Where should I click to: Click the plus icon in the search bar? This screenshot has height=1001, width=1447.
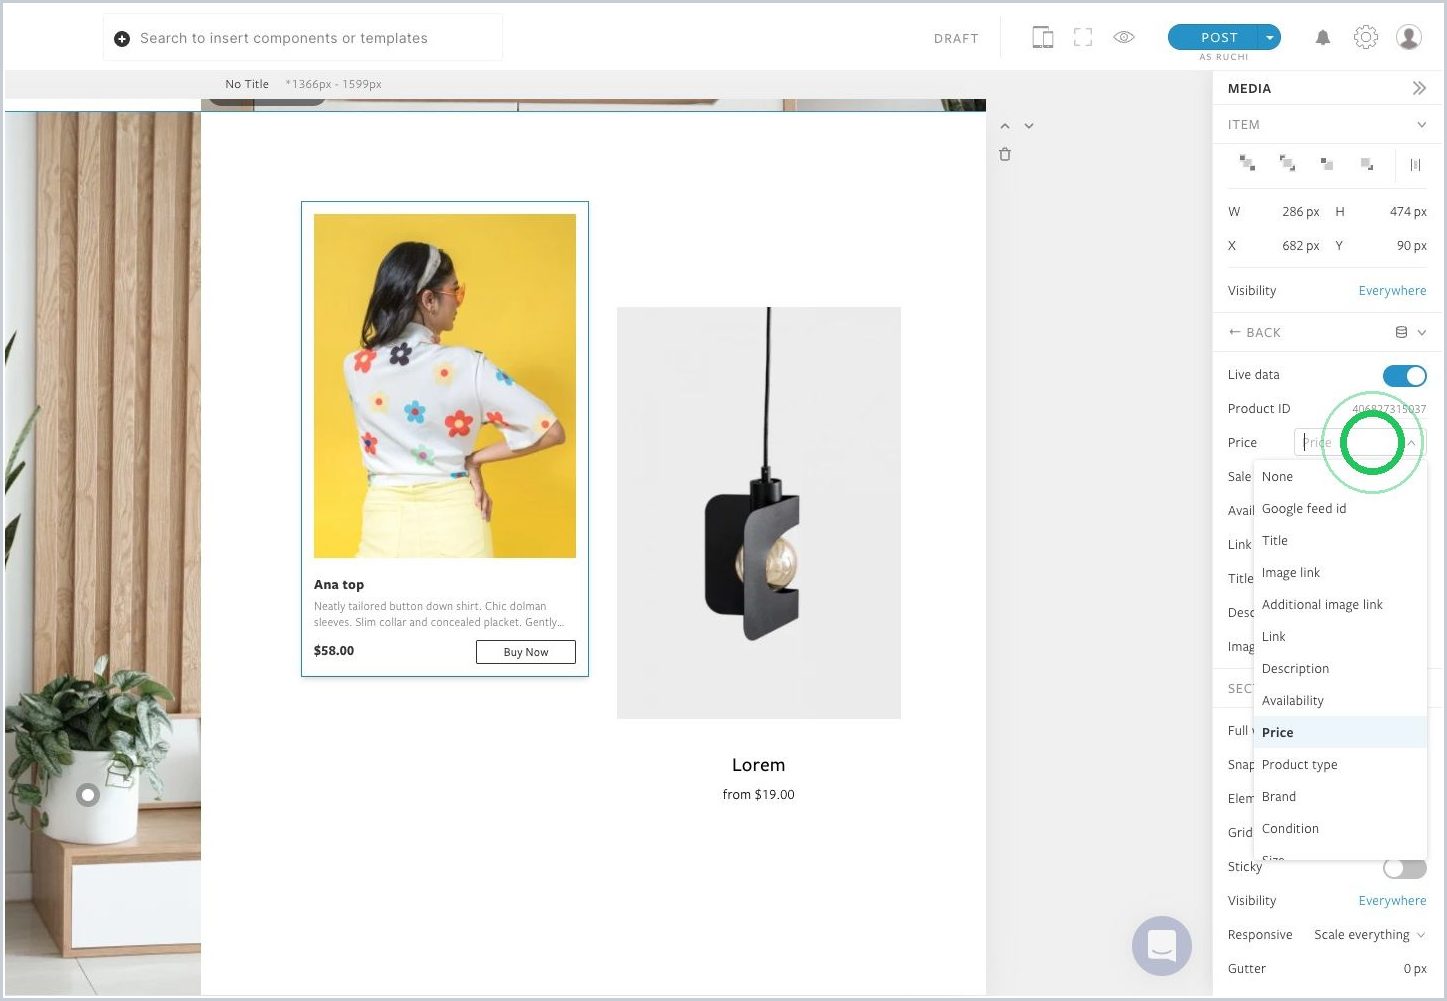click(x=122, y=39)
